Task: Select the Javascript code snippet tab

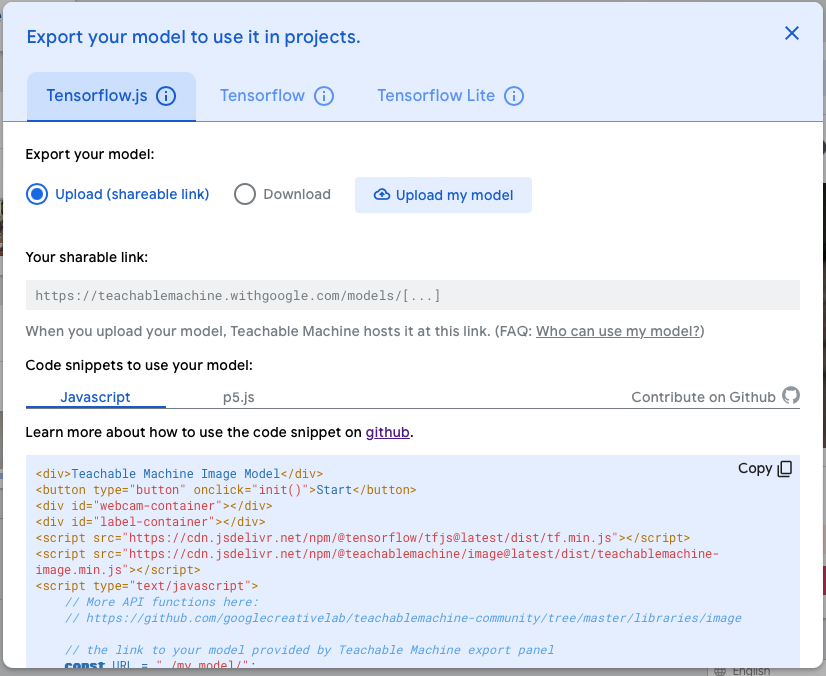Action: tap(95, 397)
